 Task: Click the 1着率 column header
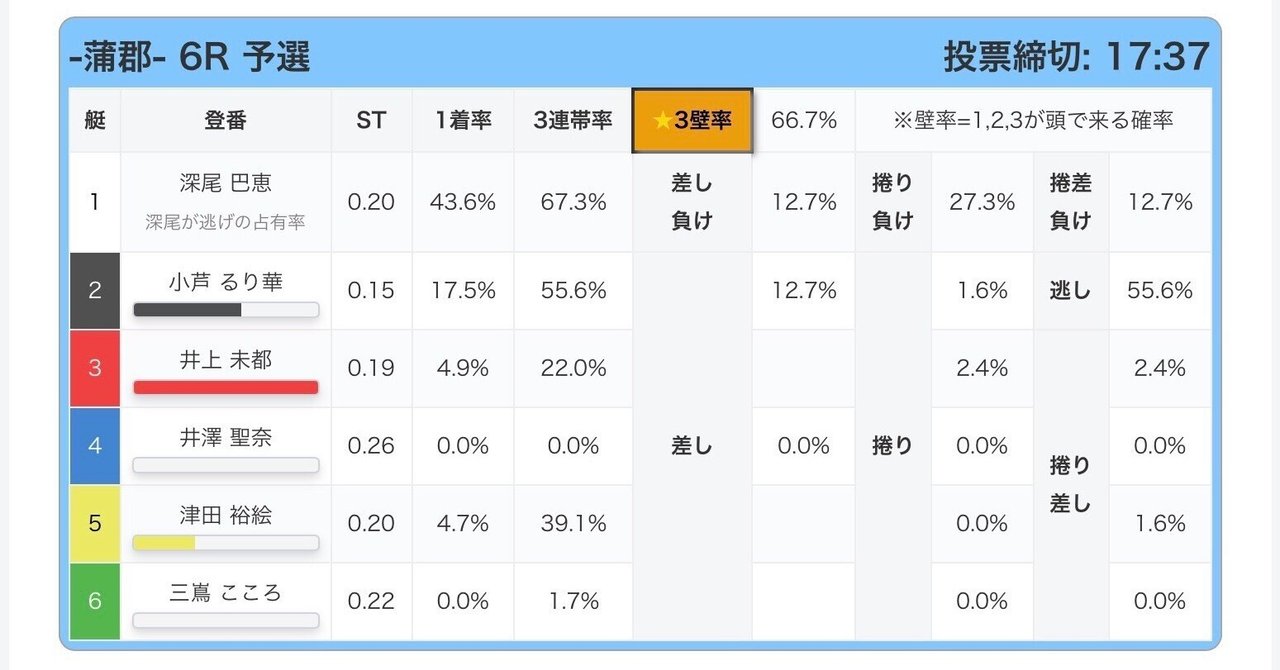(463, 121)
